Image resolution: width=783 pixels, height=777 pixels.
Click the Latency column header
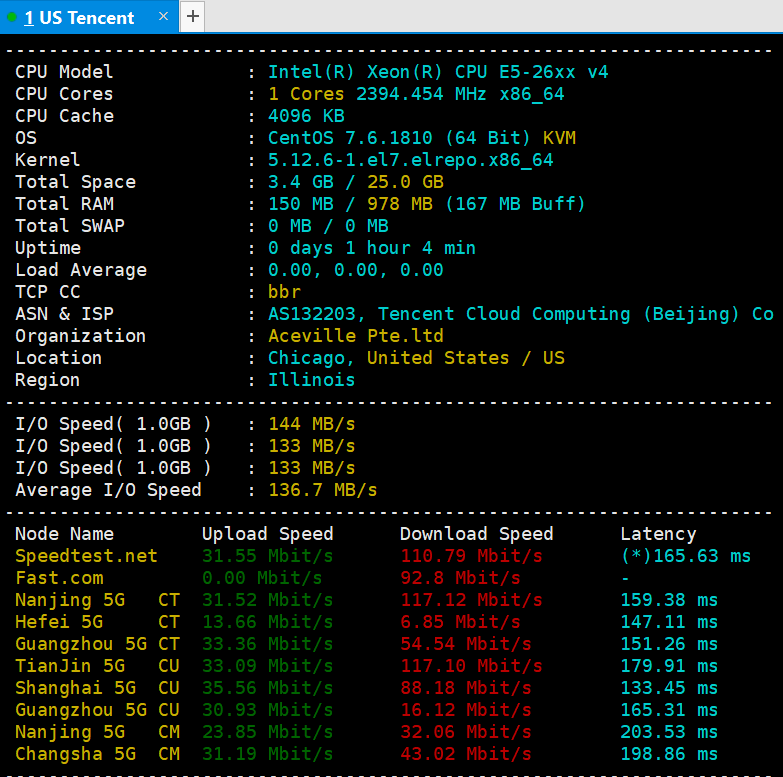(658, 534)
